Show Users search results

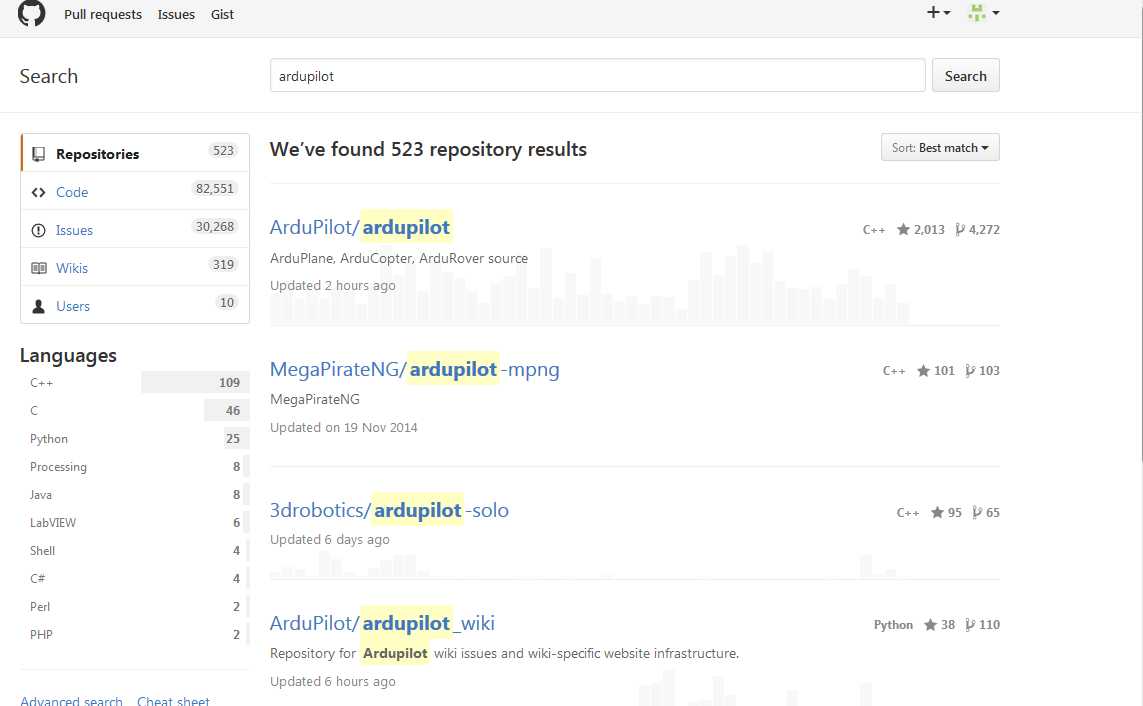[x=135, y=305]
